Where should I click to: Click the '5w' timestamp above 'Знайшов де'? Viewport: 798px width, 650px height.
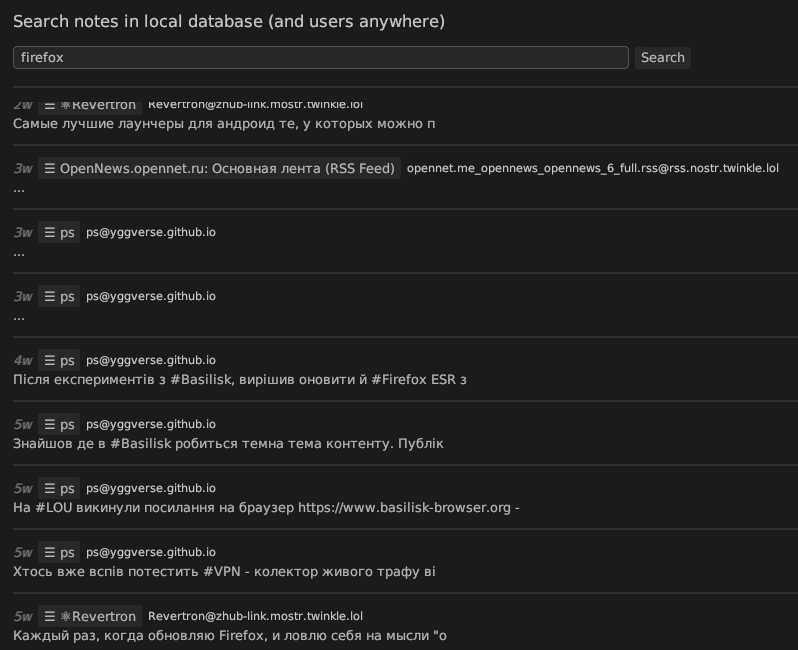(x=23, y=425)
